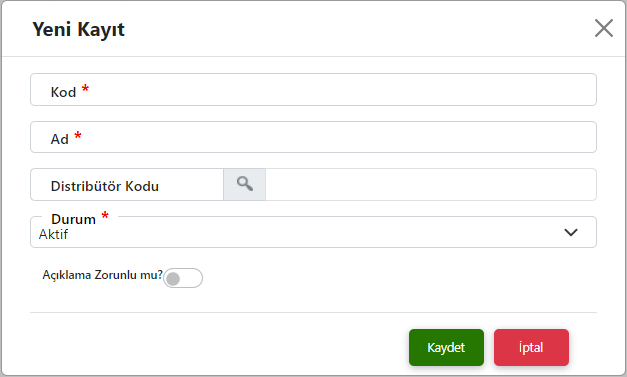Screen dimensions: 627x377
Task: Click the empty field right of the search icon
Action: tap(431, 184)
